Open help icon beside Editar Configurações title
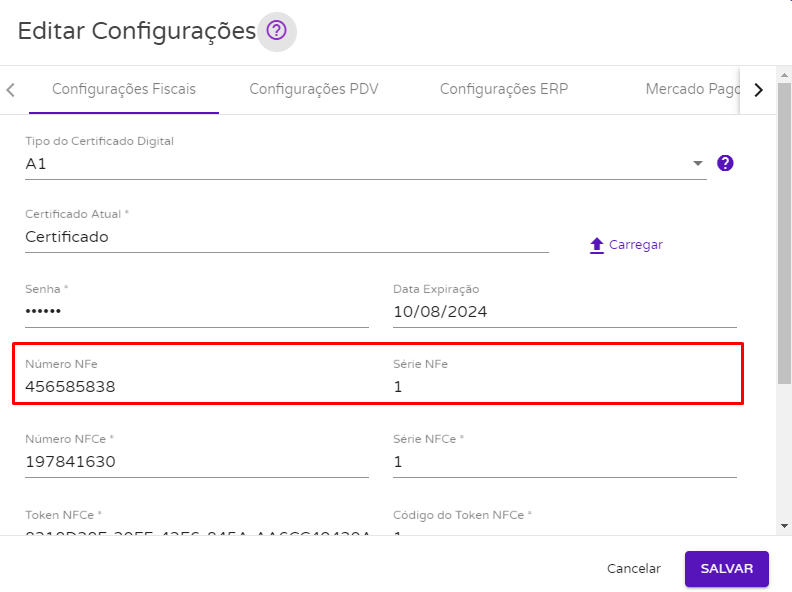Screen dimensions: 792x592 [x=277, y=31]
